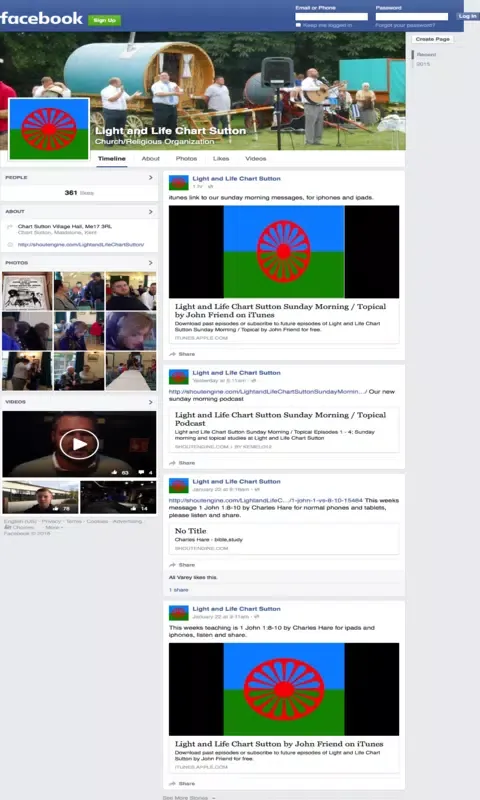This screenshot has width=480, height=800.
Task: Click the Cookies link in the footer
Action: [97, 521]
